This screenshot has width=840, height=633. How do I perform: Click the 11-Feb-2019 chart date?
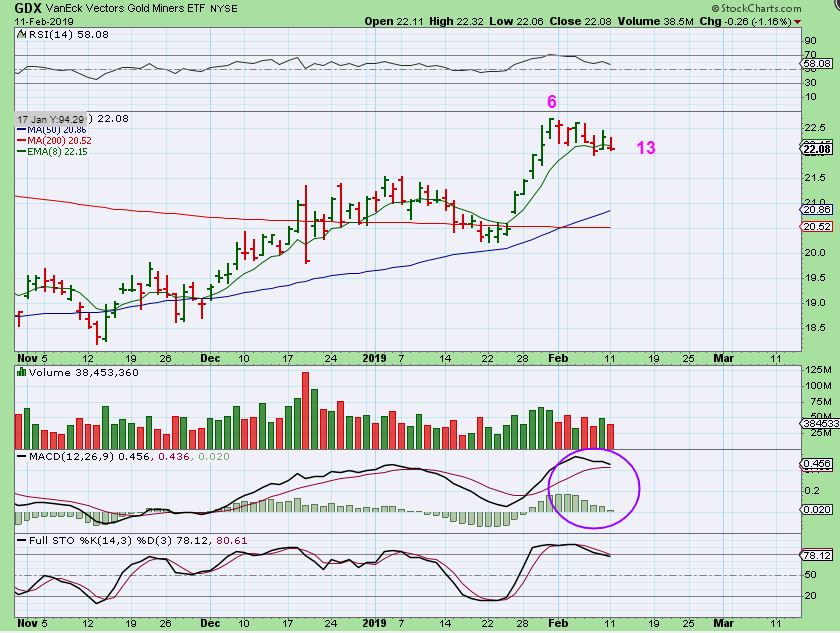coord(44,21)
